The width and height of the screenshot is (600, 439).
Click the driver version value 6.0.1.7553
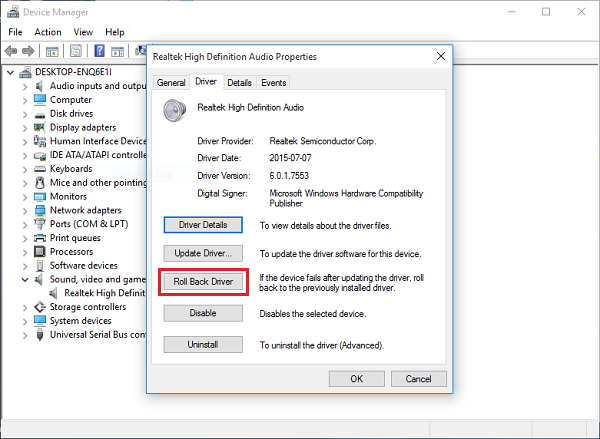pos(289,176)
